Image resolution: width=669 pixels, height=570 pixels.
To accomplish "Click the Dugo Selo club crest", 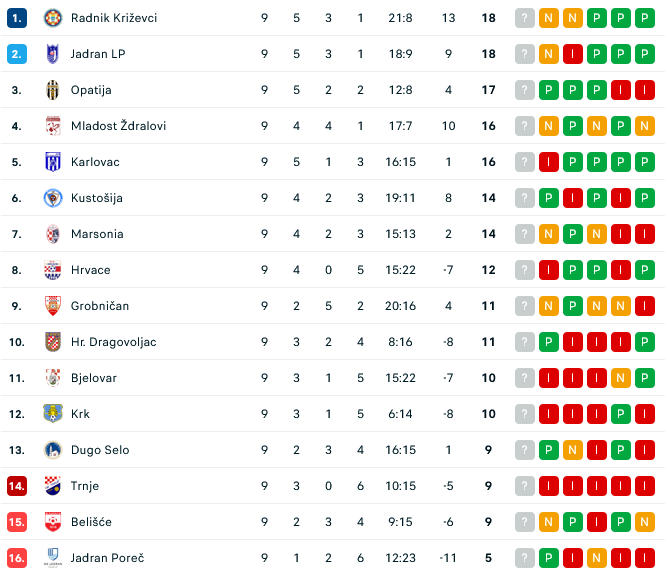I will click(x=53, y=450).
